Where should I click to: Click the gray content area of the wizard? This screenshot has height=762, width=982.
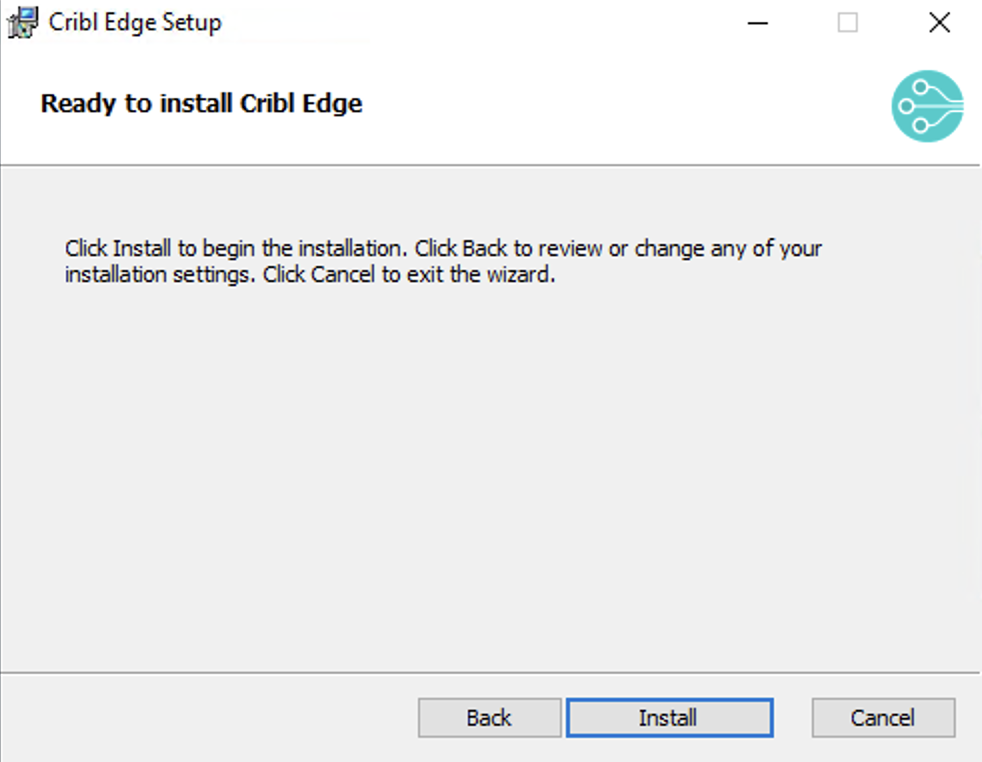[x=490, y=450]
